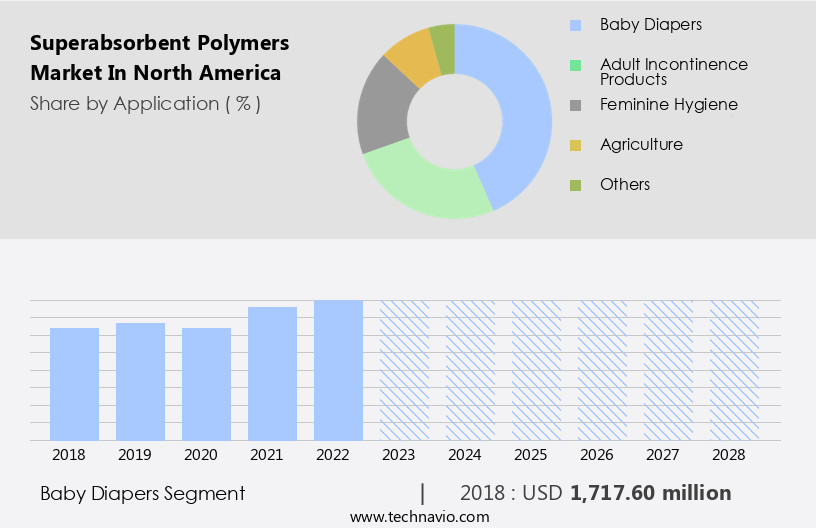Click the yellow Agriculture legend swatch

(x=575, y=145)
